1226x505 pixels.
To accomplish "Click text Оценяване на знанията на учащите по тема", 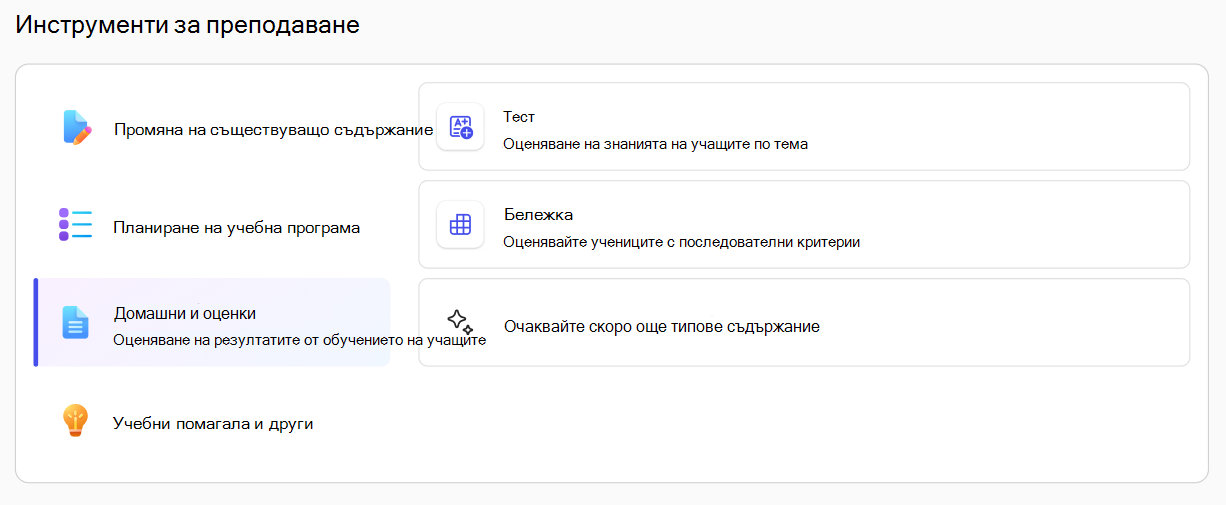I will tap(655, 144).
